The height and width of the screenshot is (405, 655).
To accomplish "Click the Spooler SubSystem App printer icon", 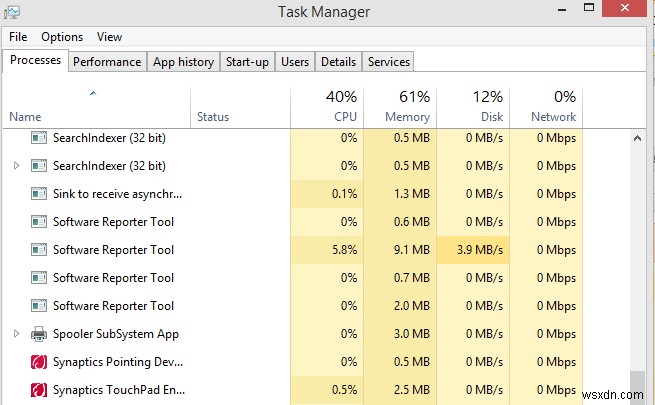I will click(x=39, y=334).
